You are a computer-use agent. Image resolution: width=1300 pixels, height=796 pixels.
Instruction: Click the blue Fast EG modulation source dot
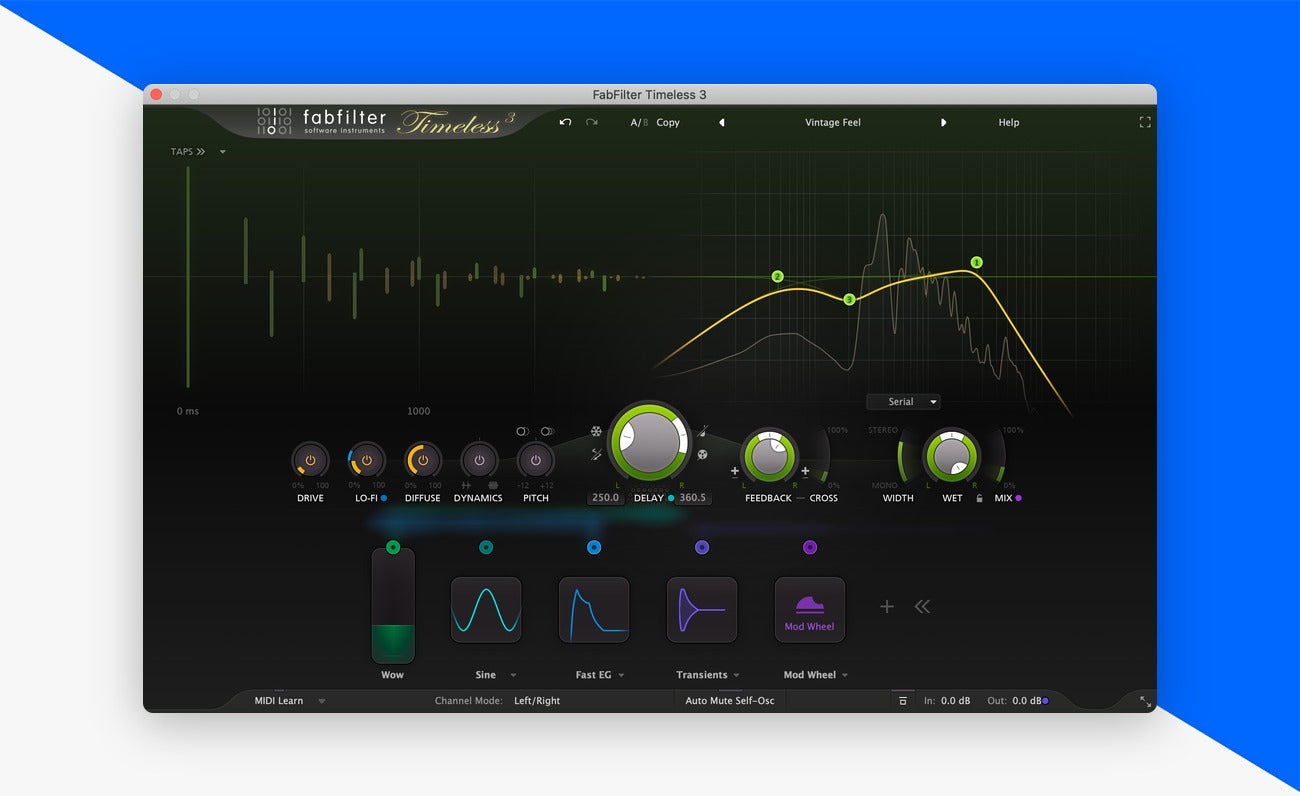click(594, 547)
